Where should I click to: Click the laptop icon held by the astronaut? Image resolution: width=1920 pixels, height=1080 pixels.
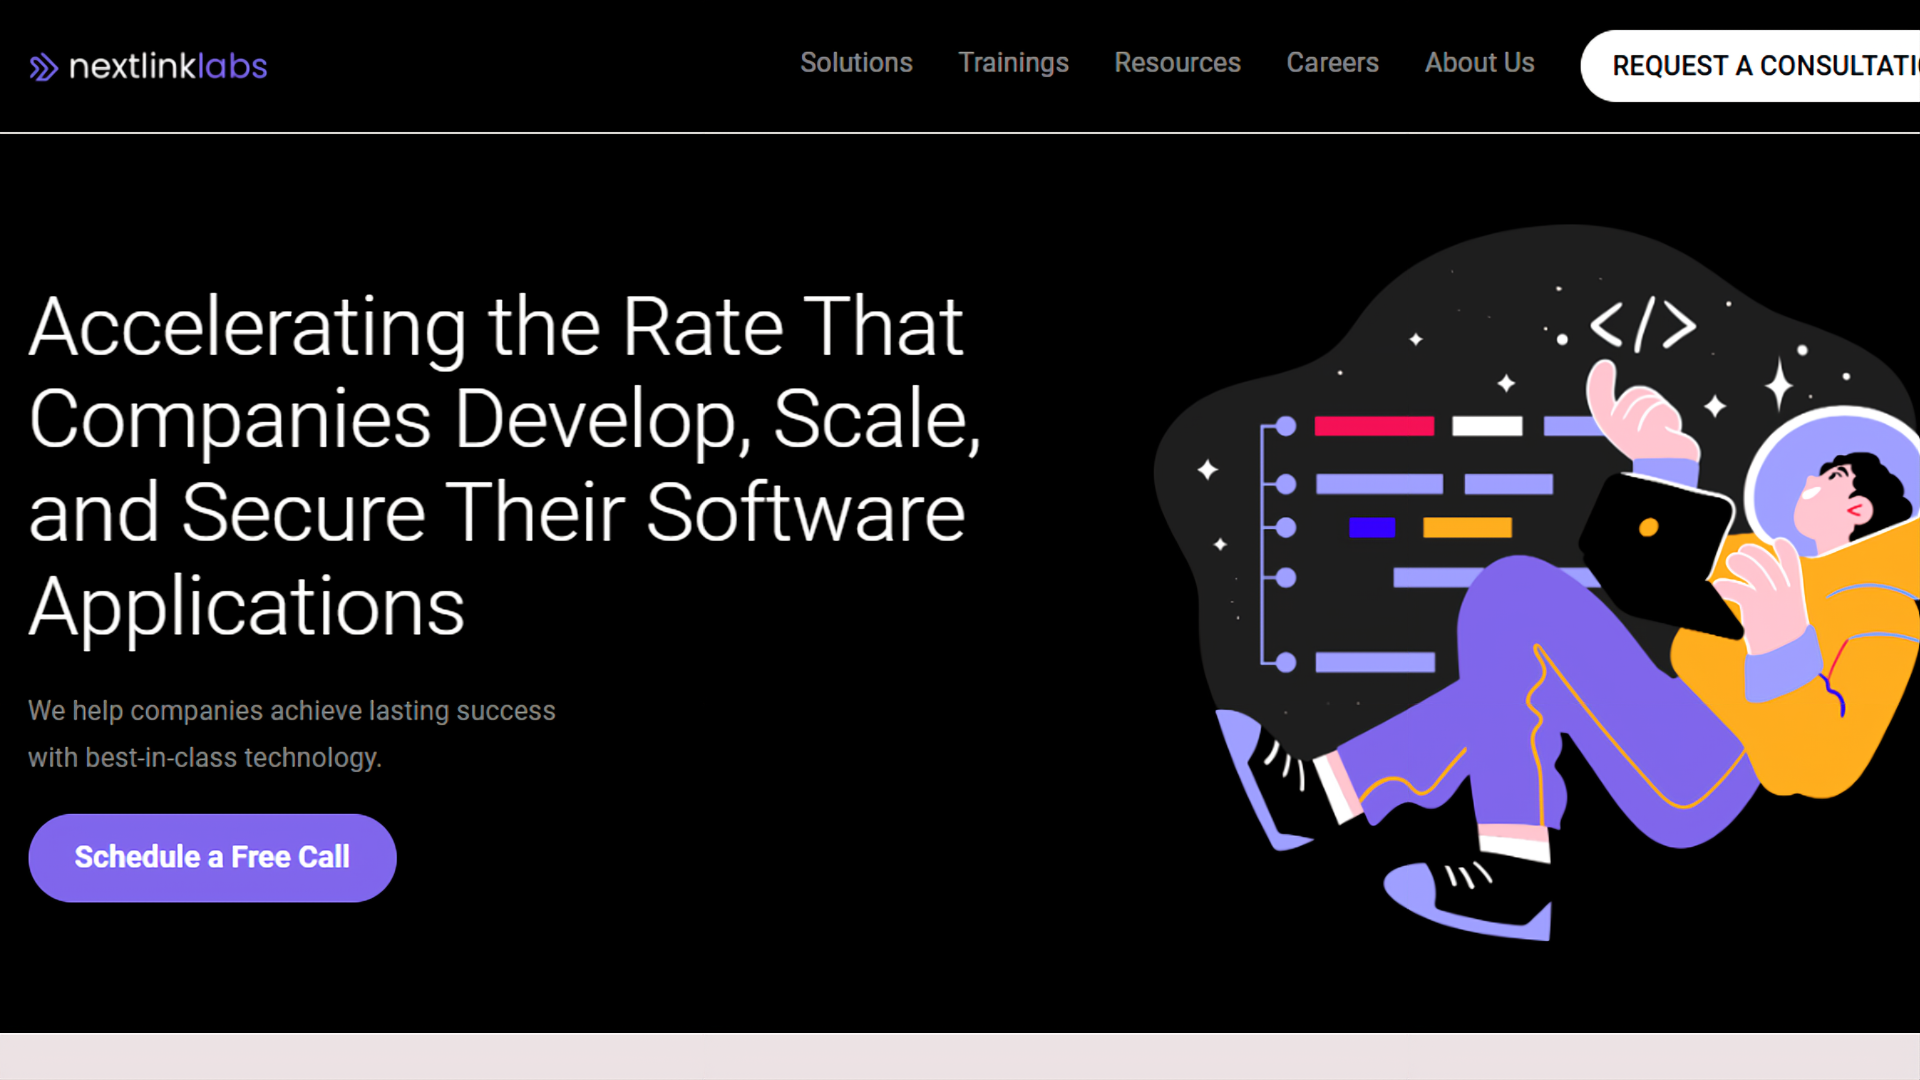tap(1655, 545)
